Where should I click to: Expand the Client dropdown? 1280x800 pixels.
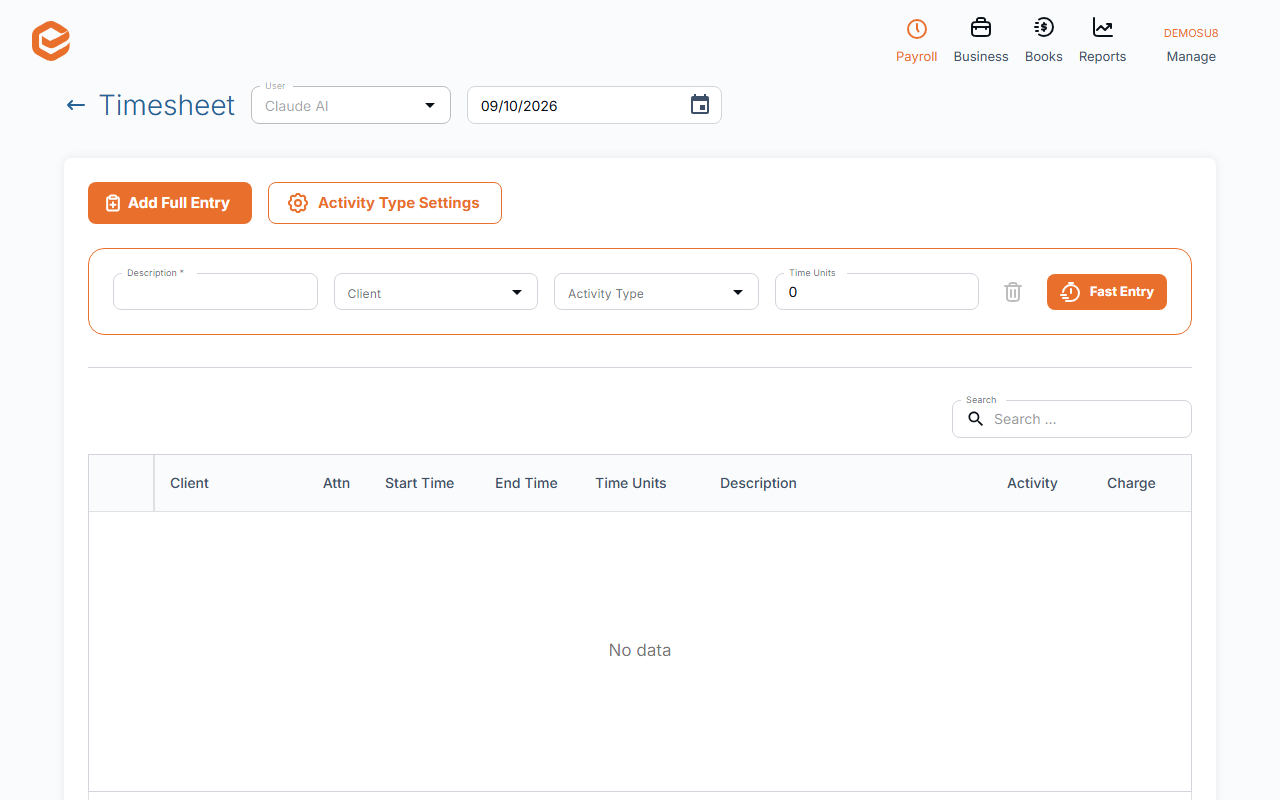[x=436, y=292]
